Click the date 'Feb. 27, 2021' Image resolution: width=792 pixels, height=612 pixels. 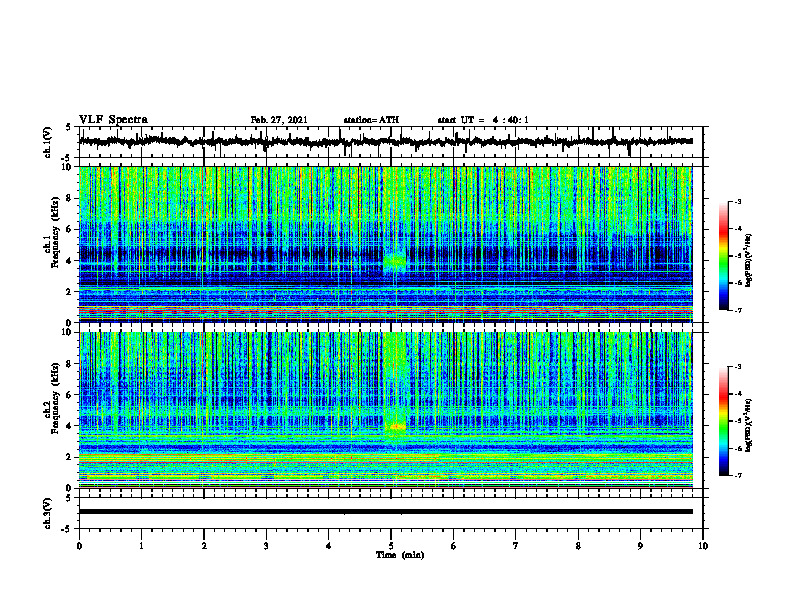(279, 120)
